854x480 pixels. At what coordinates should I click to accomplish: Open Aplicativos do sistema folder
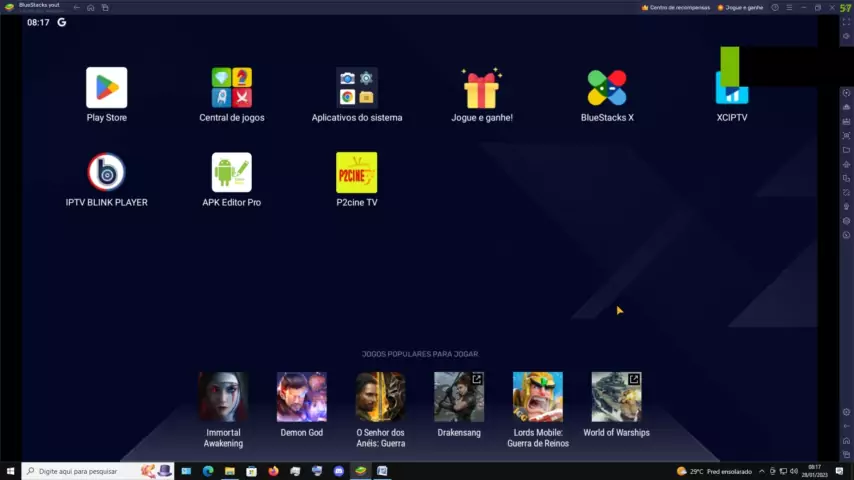click(x=357, y=88)
